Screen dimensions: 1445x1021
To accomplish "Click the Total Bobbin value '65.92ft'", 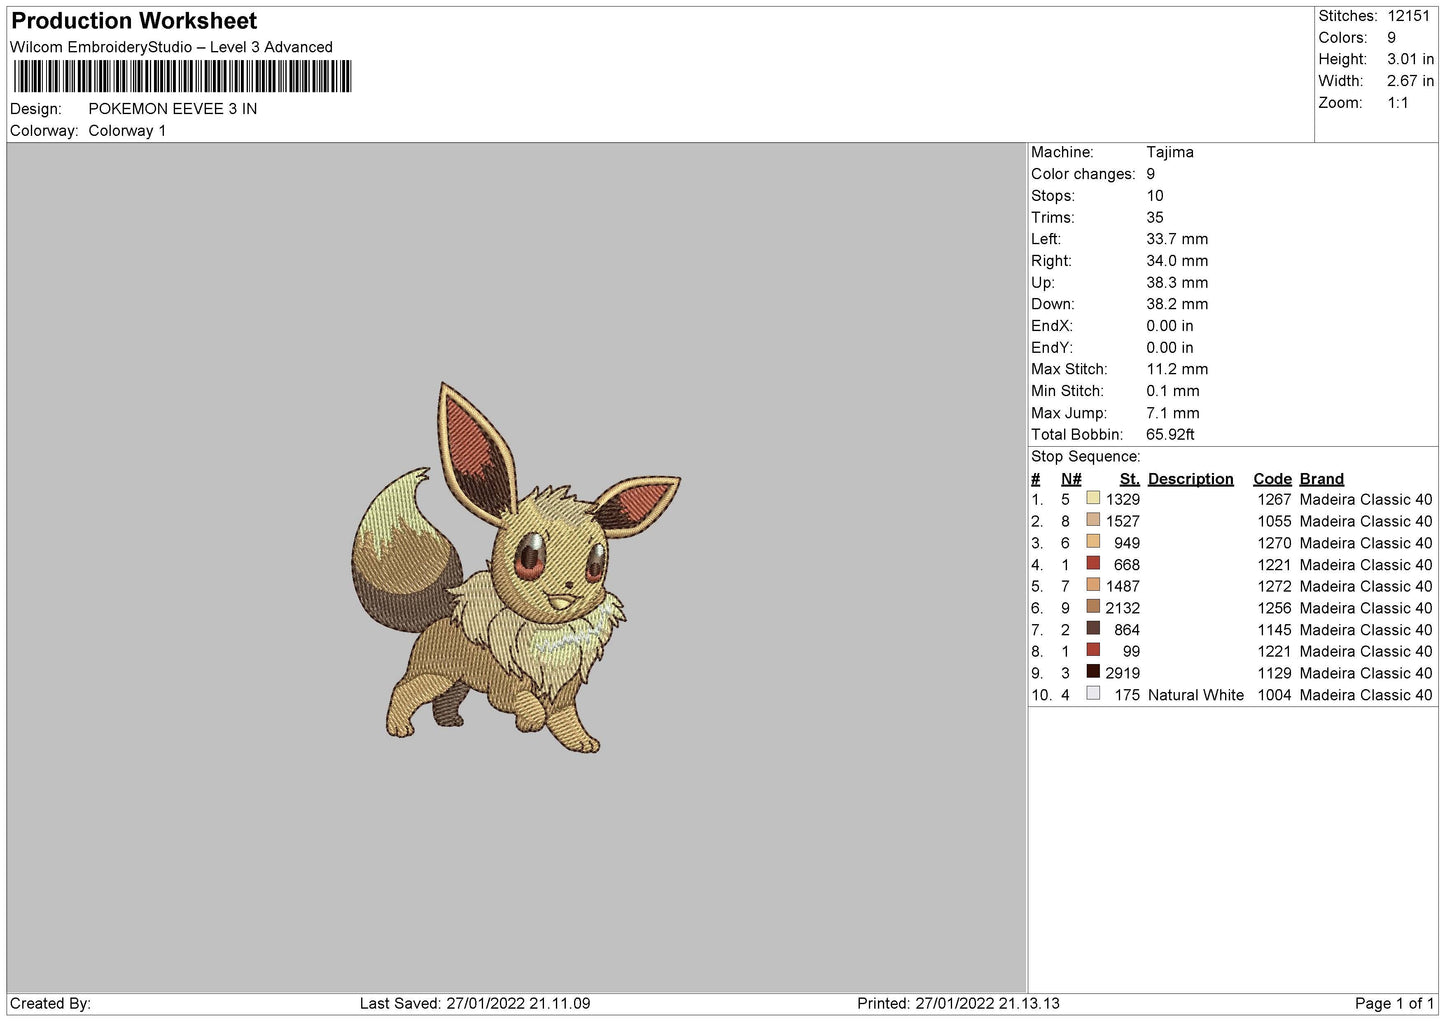I will click(x=1170, y=435).
